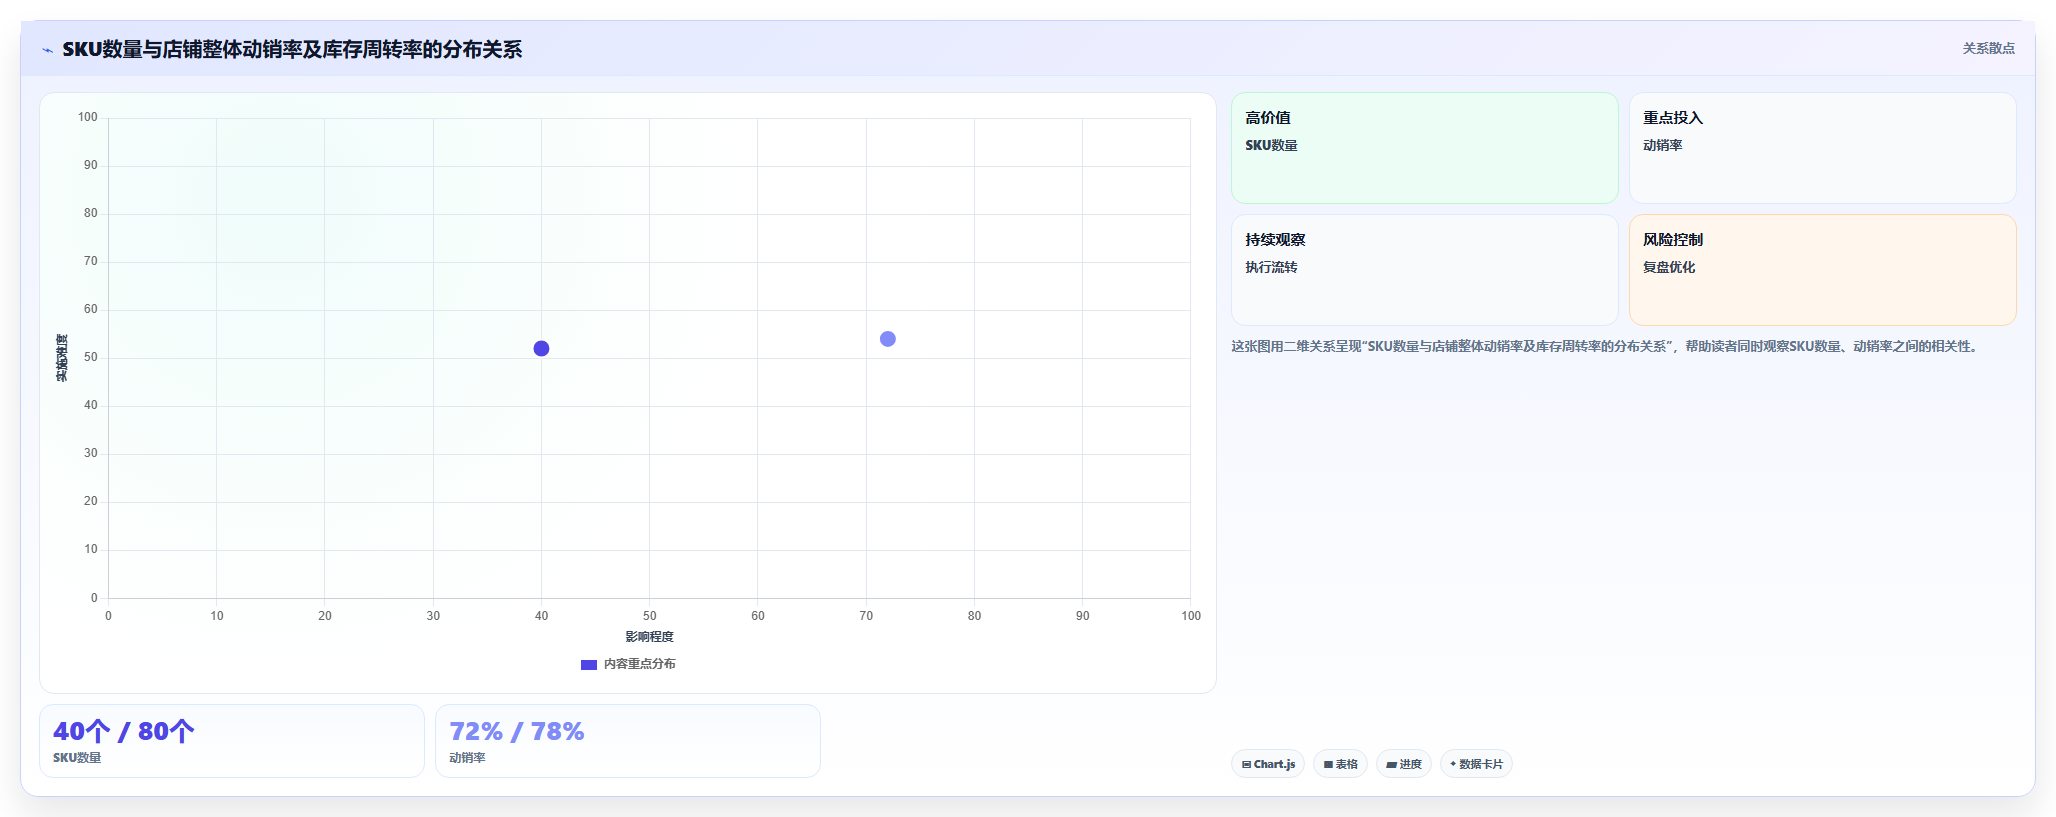Click the 40个 / 80个 SKU数量 stat card
This screenshot has height=817, width=2056.
(x=232, y=741)
